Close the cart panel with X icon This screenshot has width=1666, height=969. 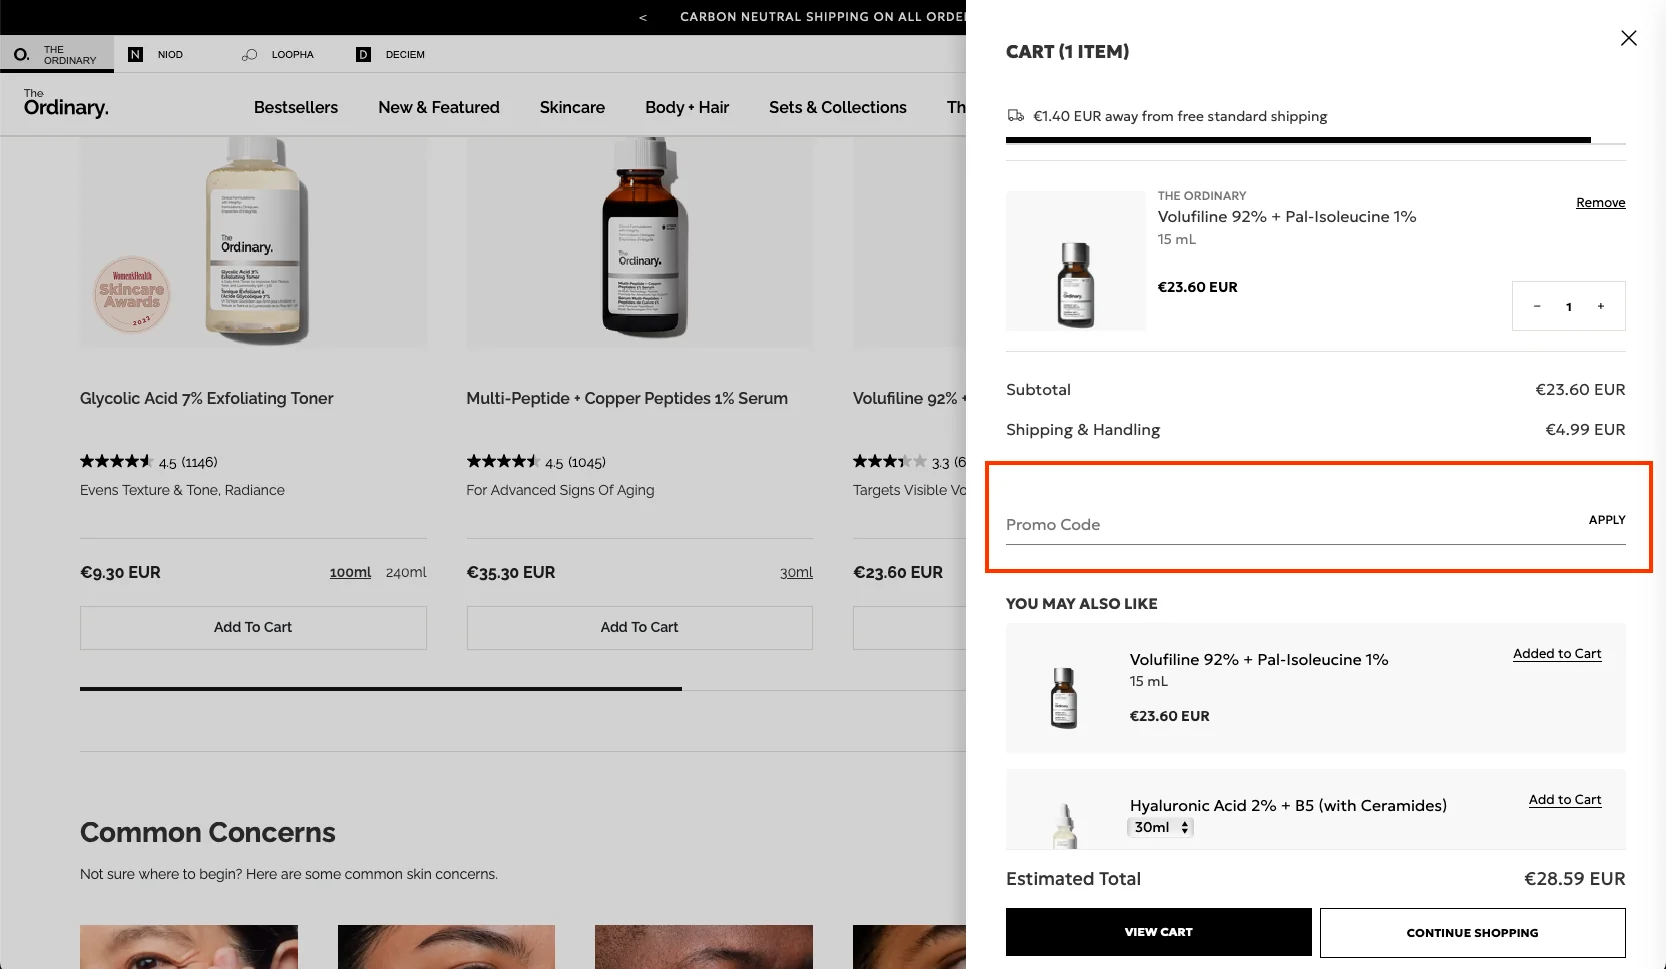[x=1628, y=38]
